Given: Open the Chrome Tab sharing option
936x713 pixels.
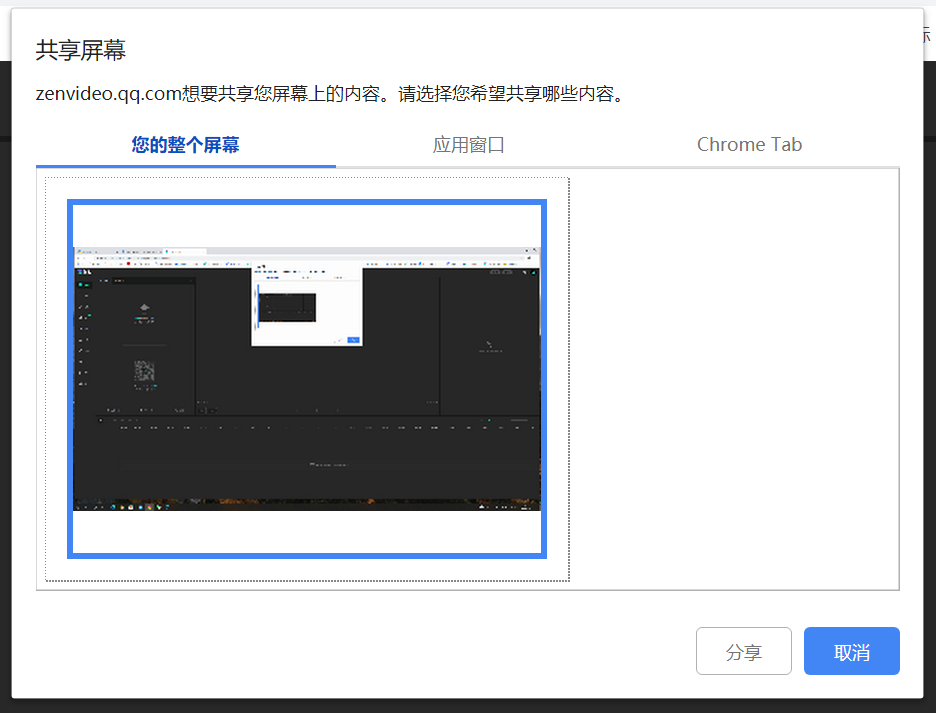Looking at the screenshot, I should pos(749,145).
